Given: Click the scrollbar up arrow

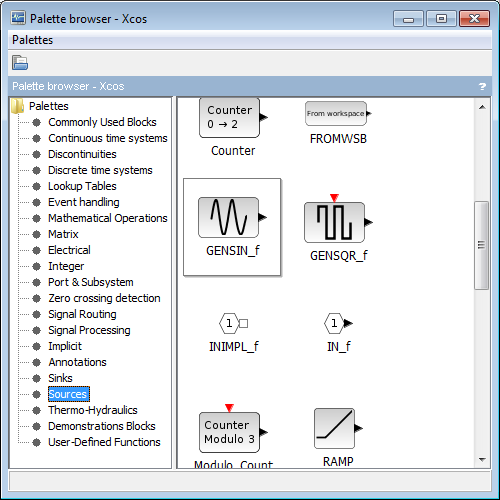Looking at the screenshot, I should pos(482,107).
